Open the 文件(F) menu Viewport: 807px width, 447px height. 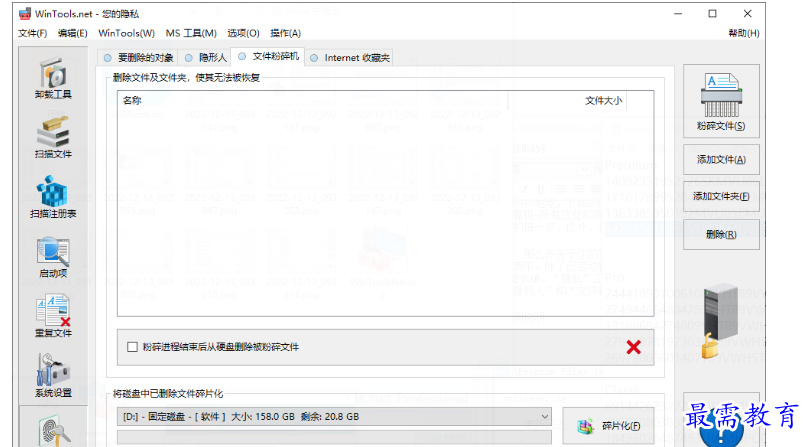coord(32,33)
